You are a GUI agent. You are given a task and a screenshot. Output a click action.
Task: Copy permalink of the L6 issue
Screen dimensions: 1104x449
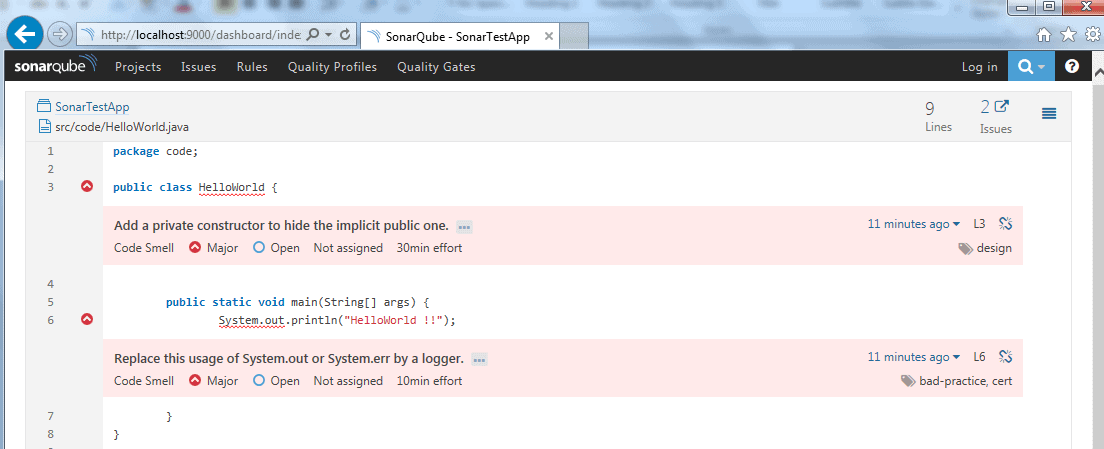point(1005,357)
